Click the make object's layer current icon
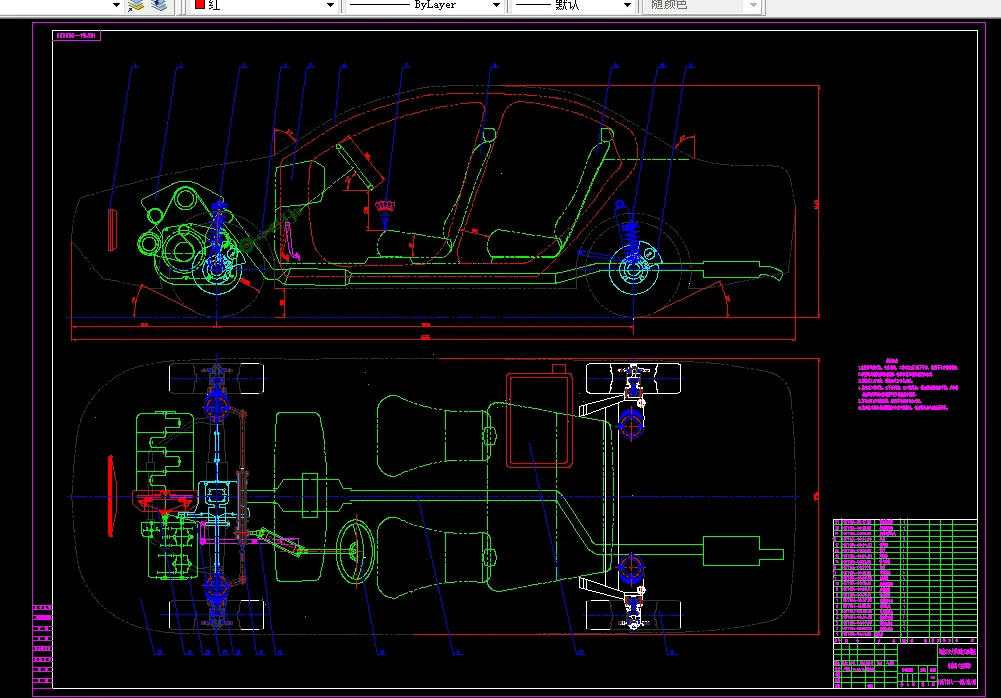1001x698 pixels. [136, 5]
